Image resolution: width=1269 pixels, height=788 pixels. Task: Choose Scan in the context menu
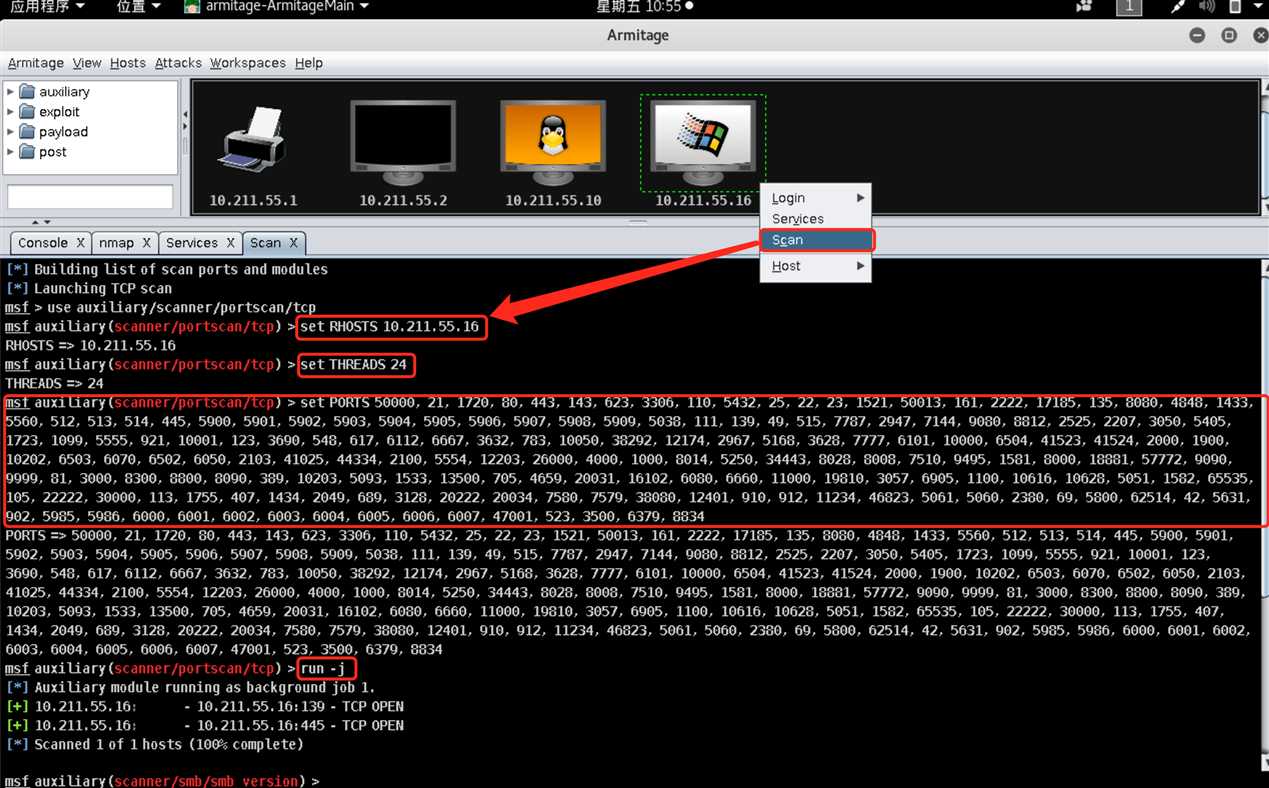pos(816,240)
